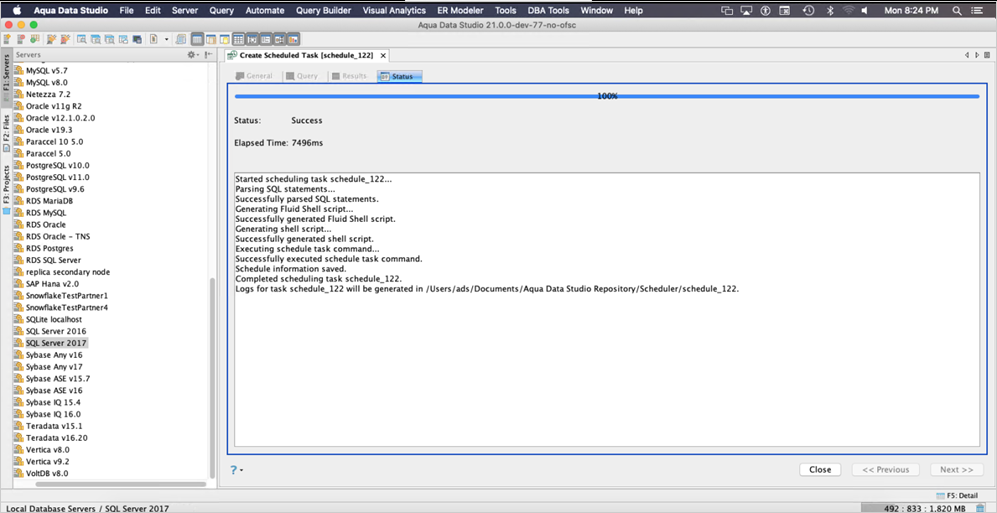Click the stacked windows toolbar icon

181,39
